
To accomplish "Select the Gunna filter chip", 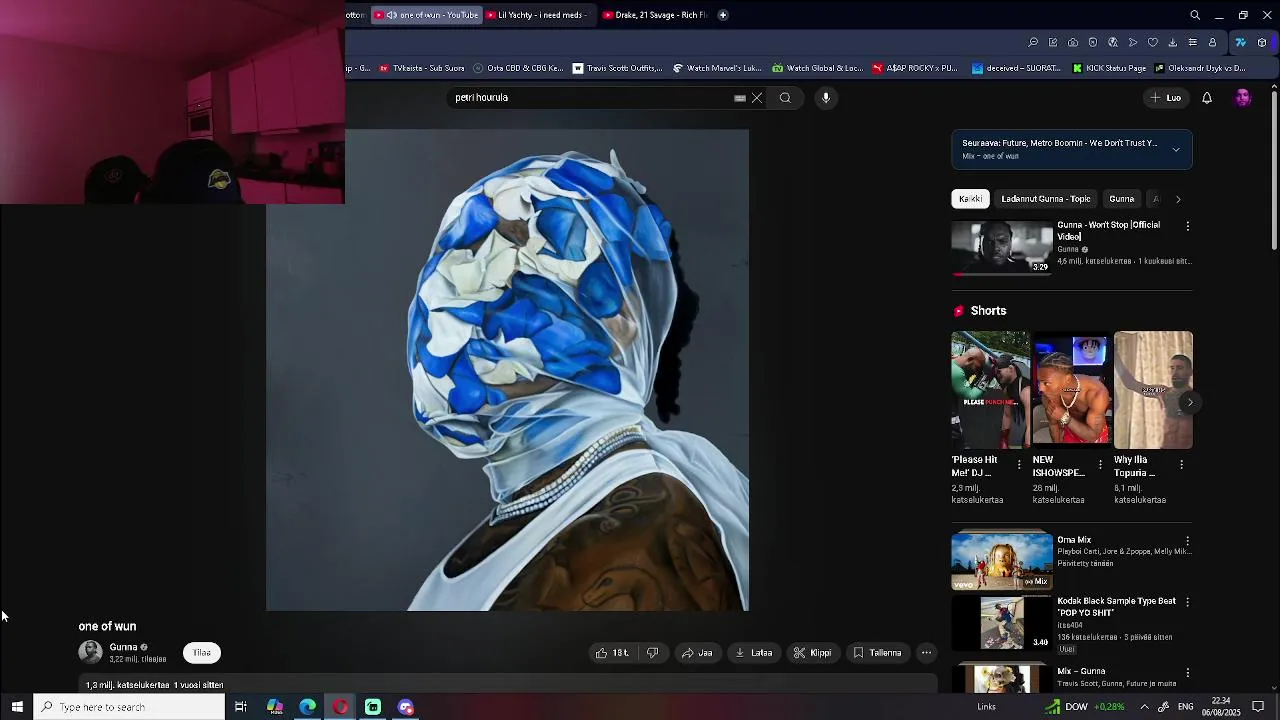I will (1122, 199).
